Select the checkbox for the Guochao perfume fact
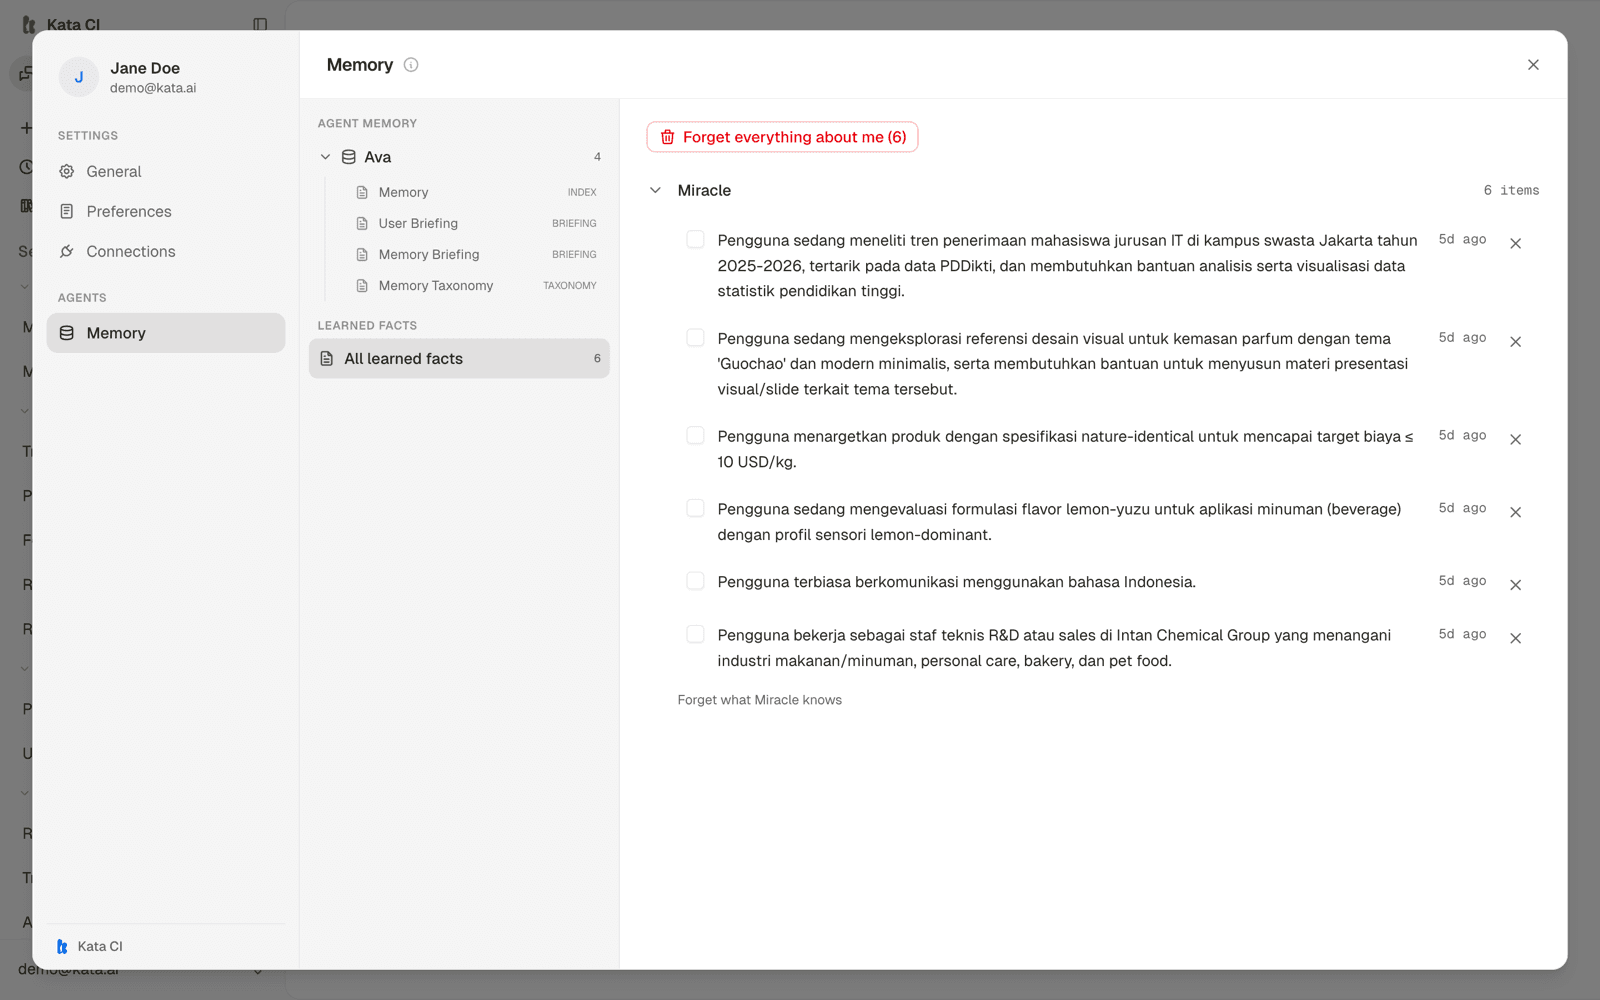 [x=695, y=338]
